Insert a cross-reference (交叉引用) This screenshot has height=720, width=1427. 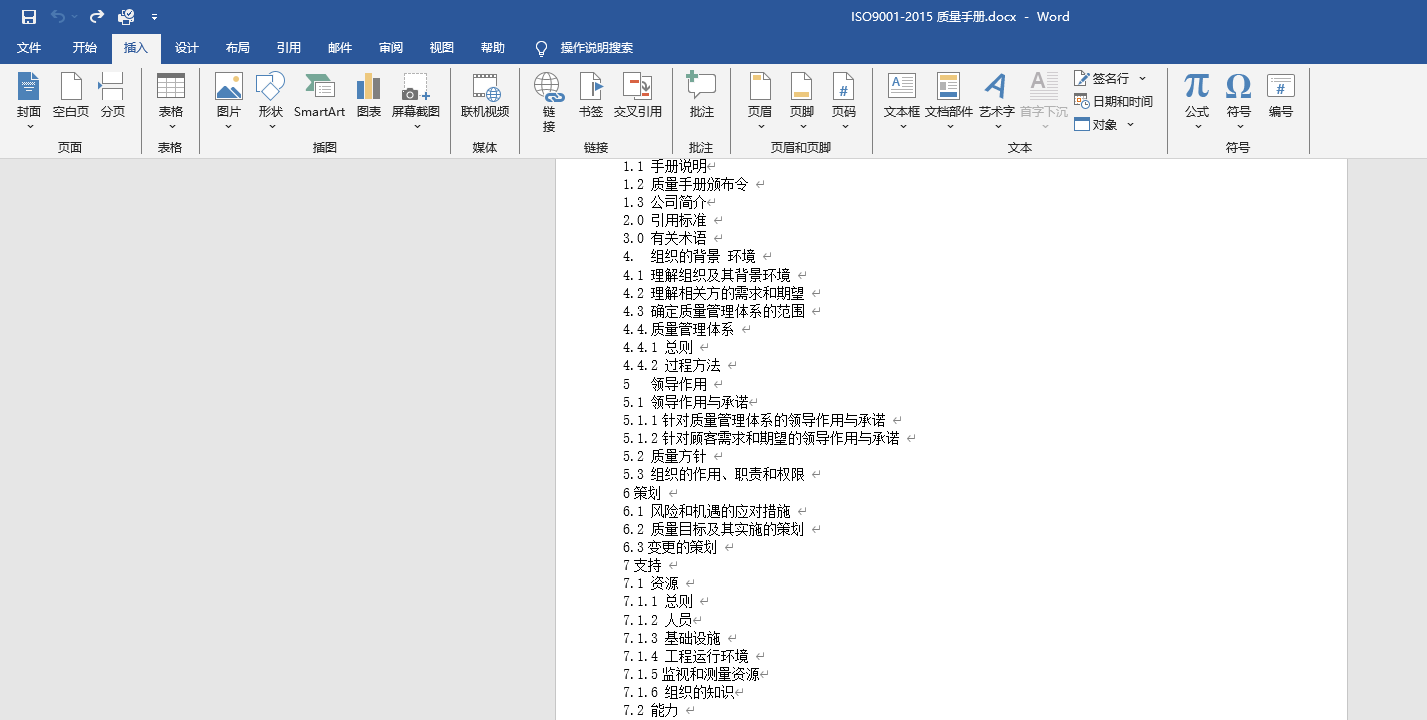(x=638, y=97)
